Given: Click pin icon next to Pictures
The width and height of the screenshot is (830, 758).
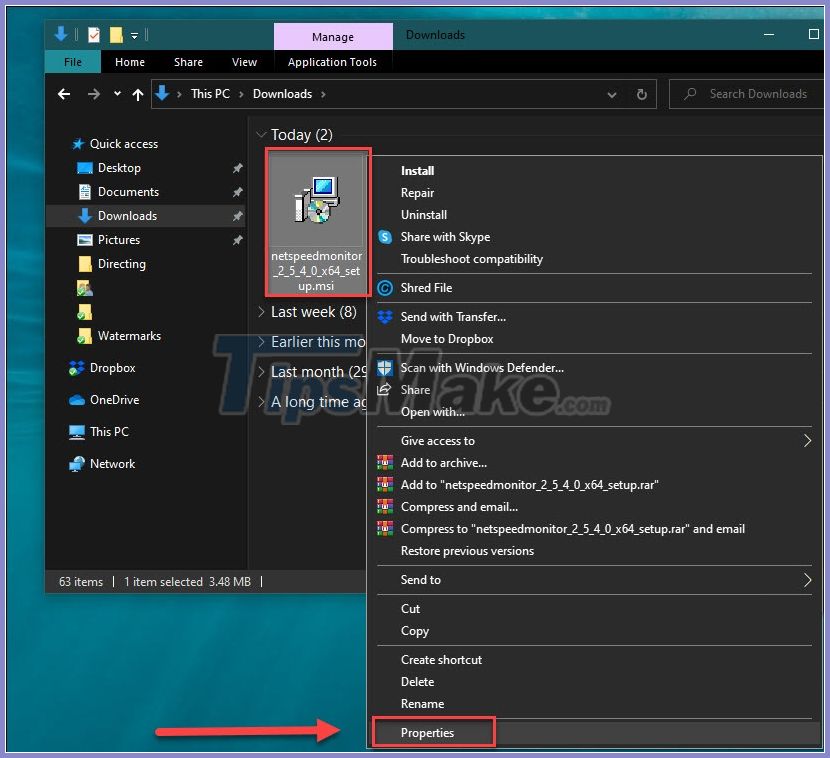Looking at the screenshot, I should tap(238, 240).
